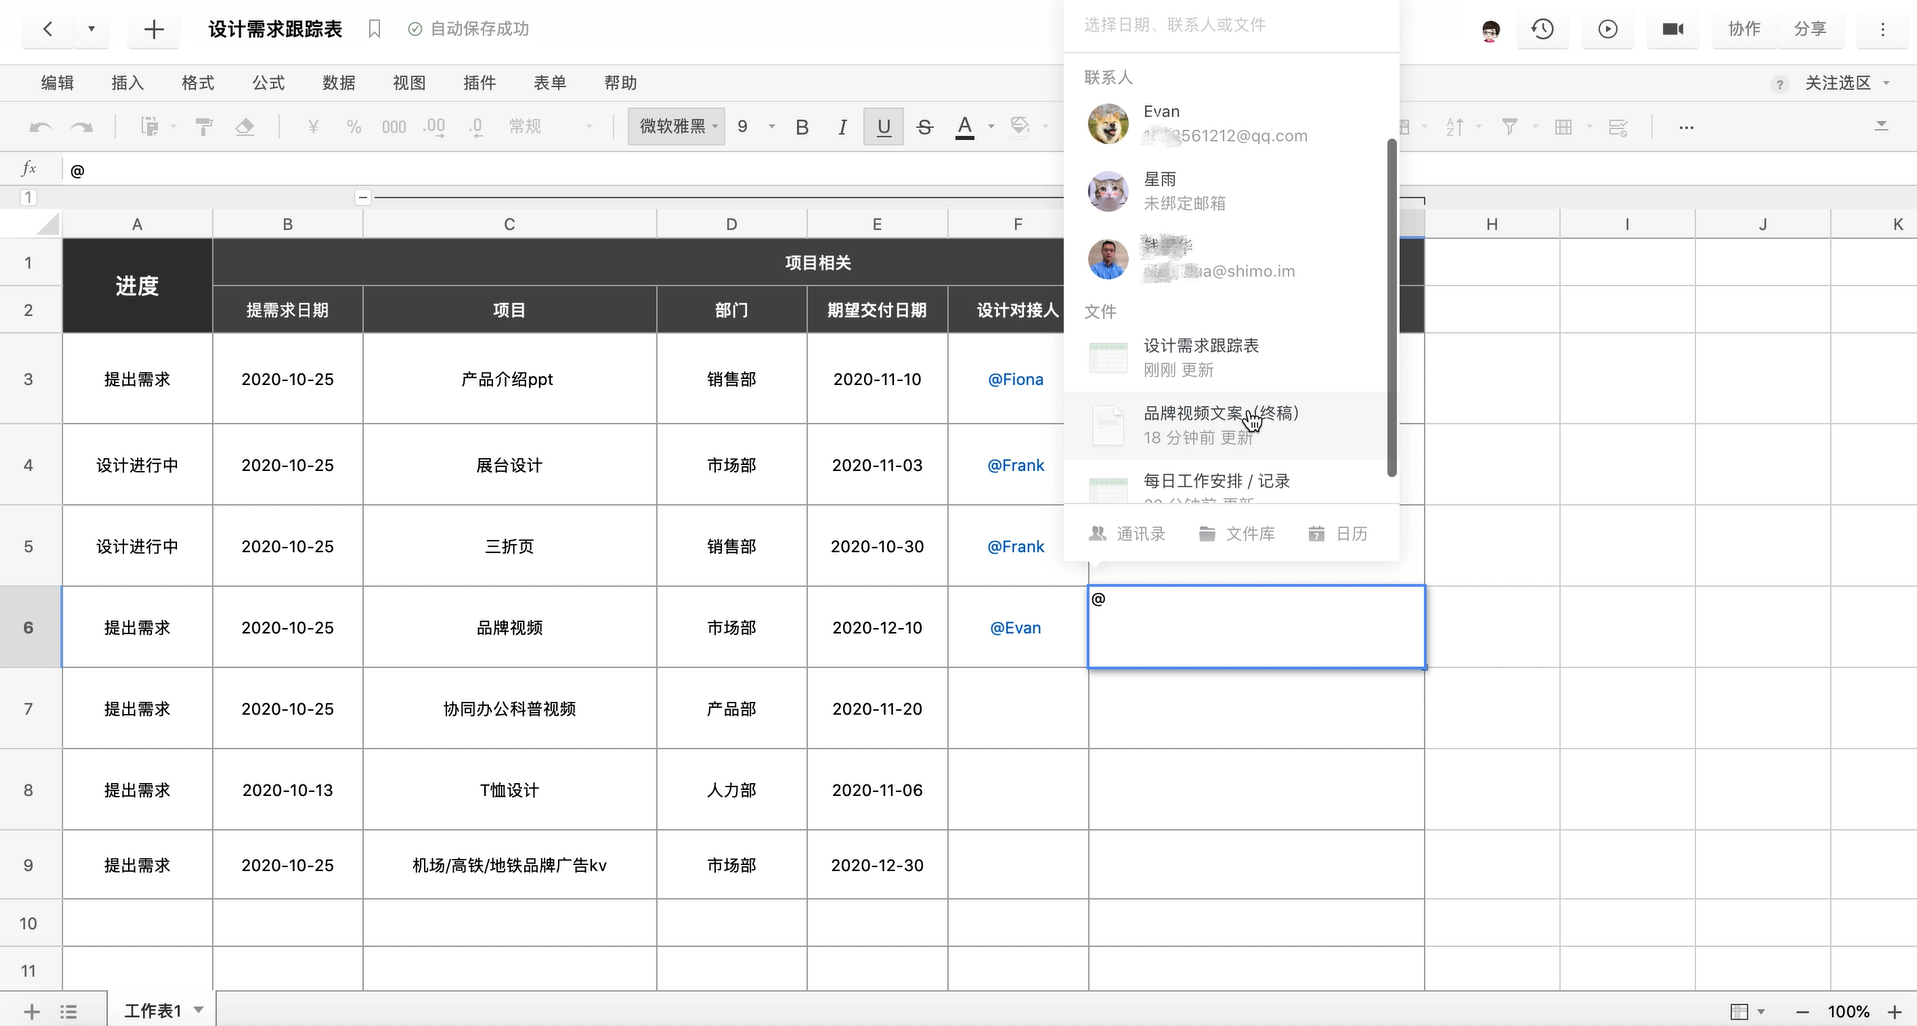
Task: Select contact 星雨 in the mention list
Action: [1226, 191]
